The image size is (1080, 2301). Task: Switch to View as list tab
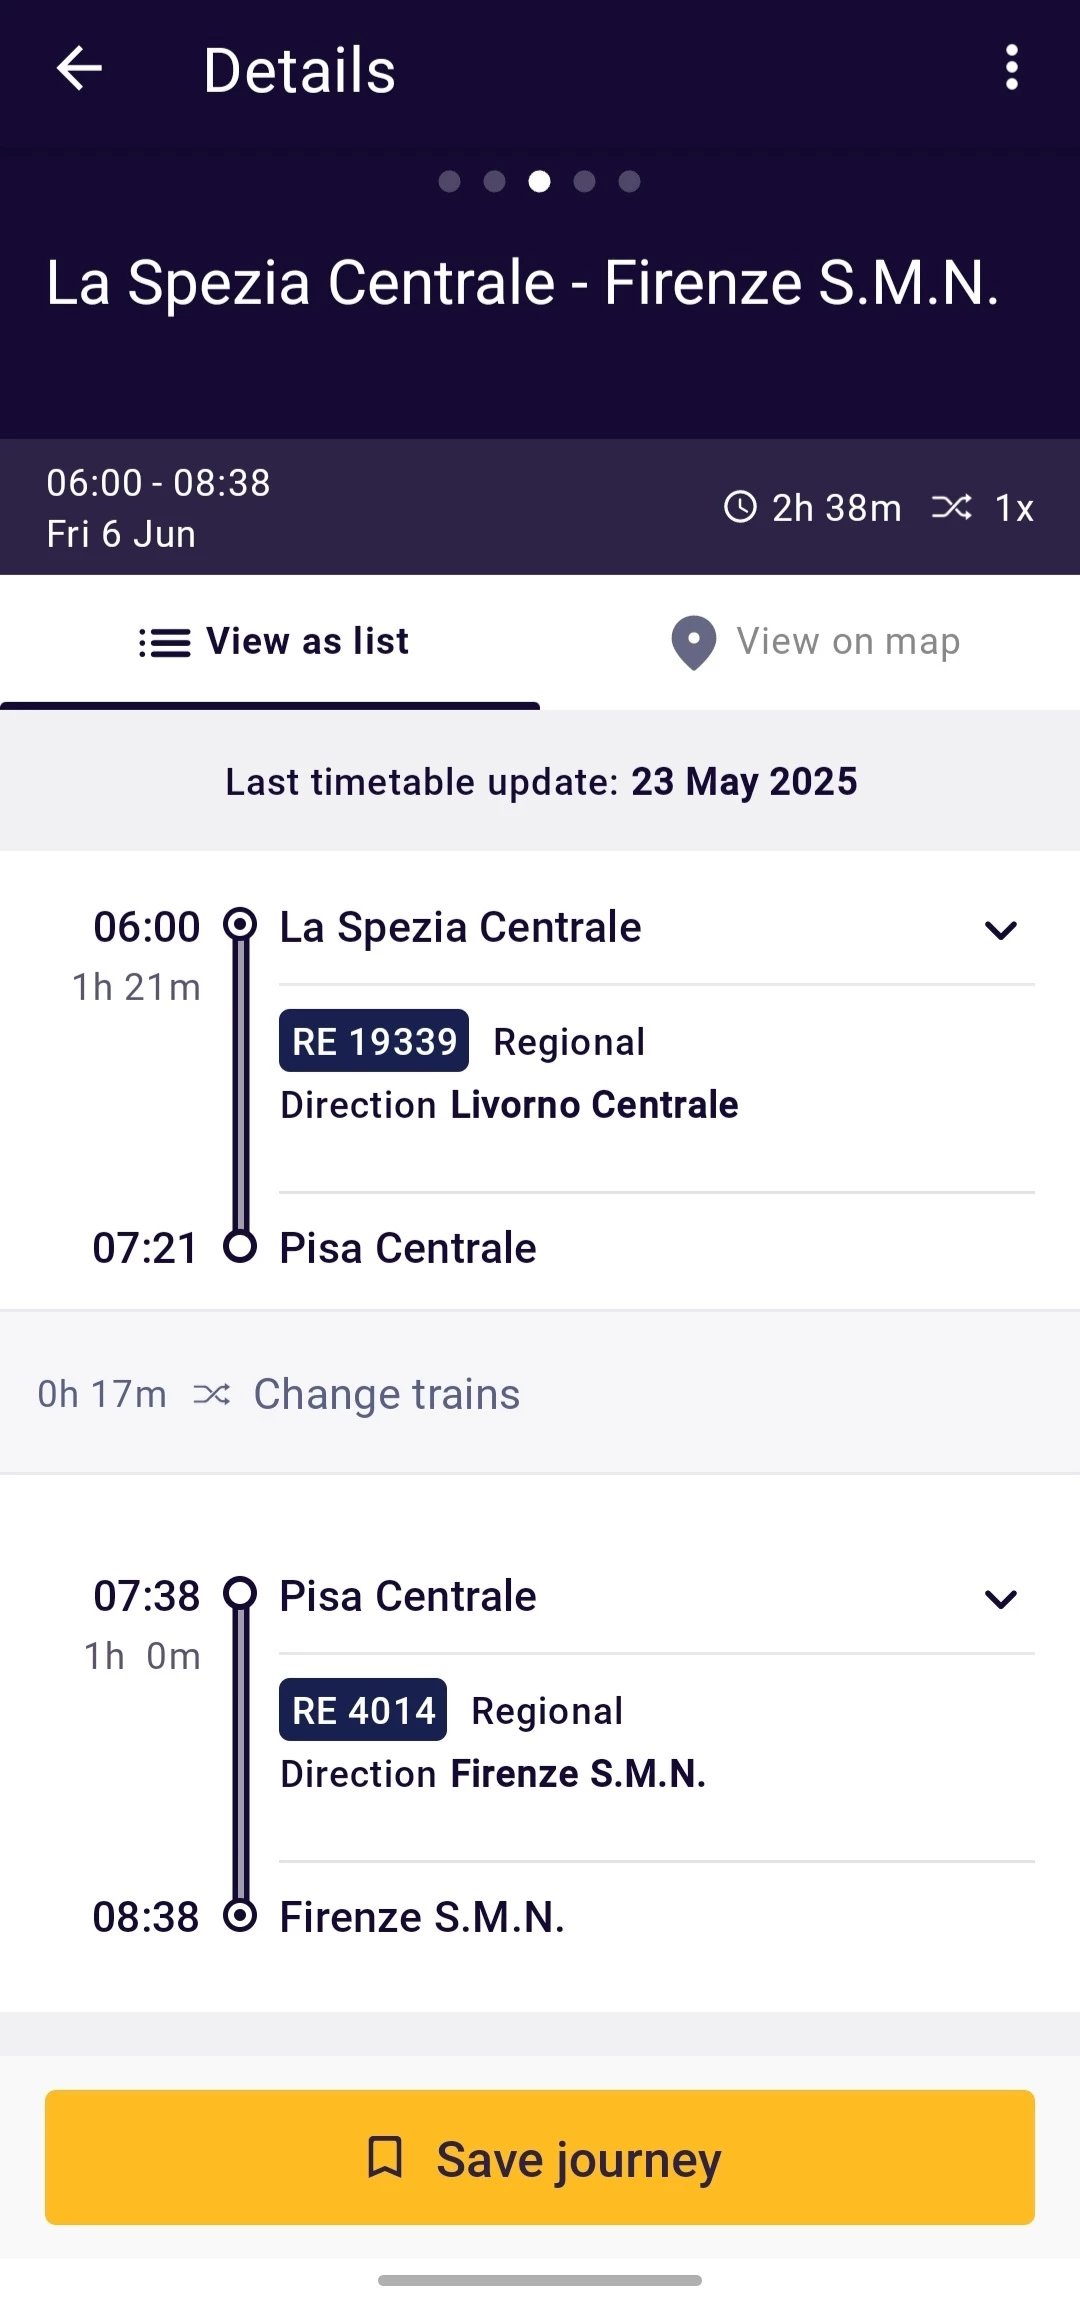tap(272, 642)
